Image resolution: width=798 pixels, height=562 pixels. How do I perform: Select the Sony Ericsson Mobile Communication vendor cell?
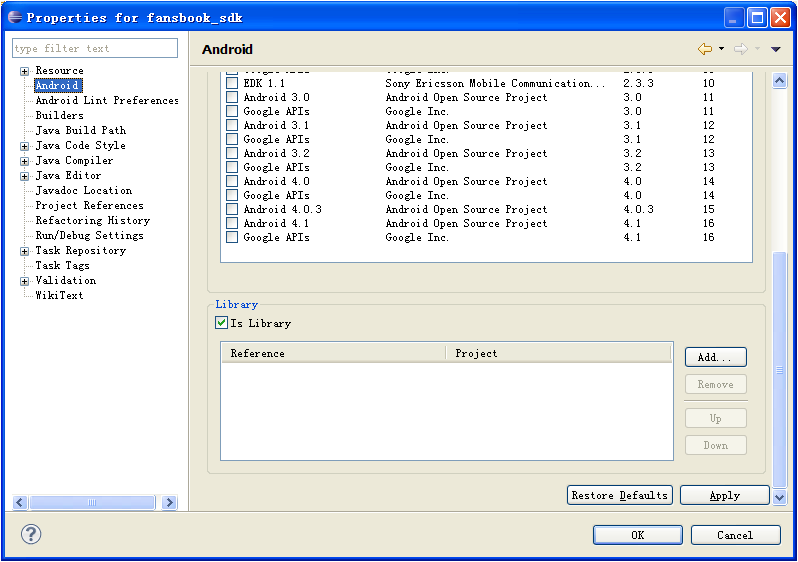coord(495,83)
